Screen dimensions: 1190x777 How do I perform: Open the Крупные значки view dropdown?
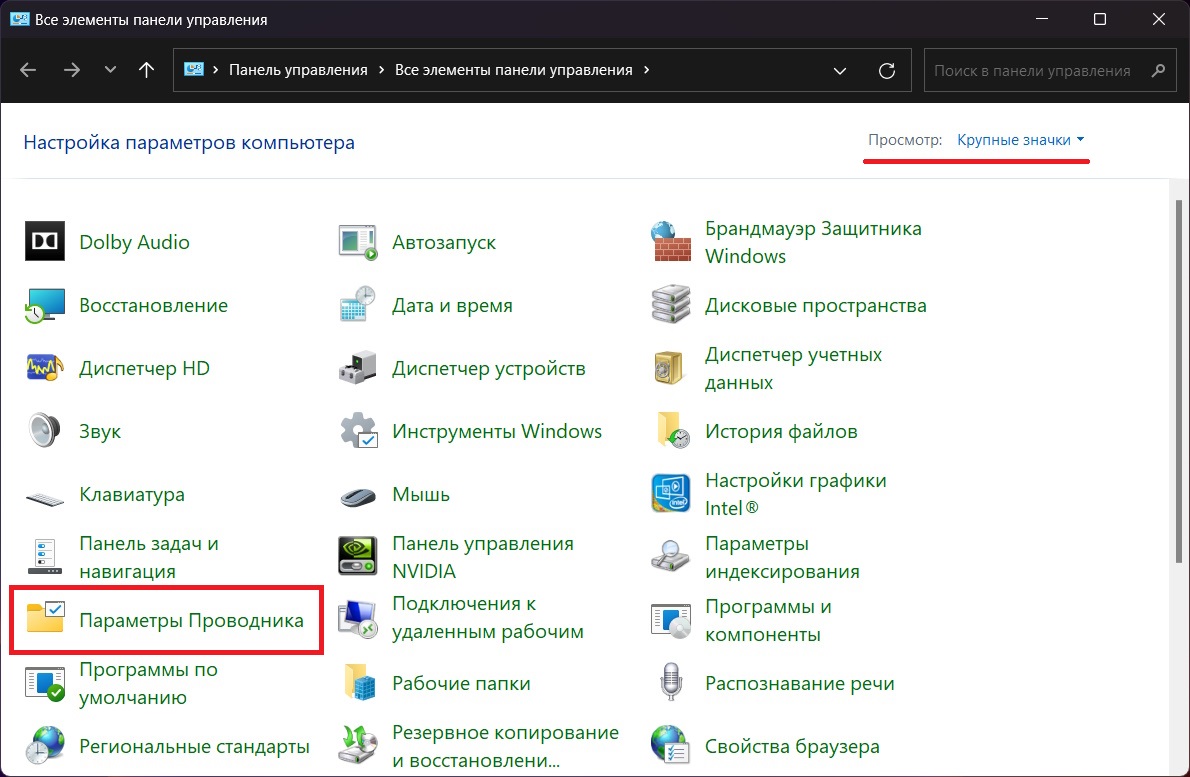point(1020,140)
